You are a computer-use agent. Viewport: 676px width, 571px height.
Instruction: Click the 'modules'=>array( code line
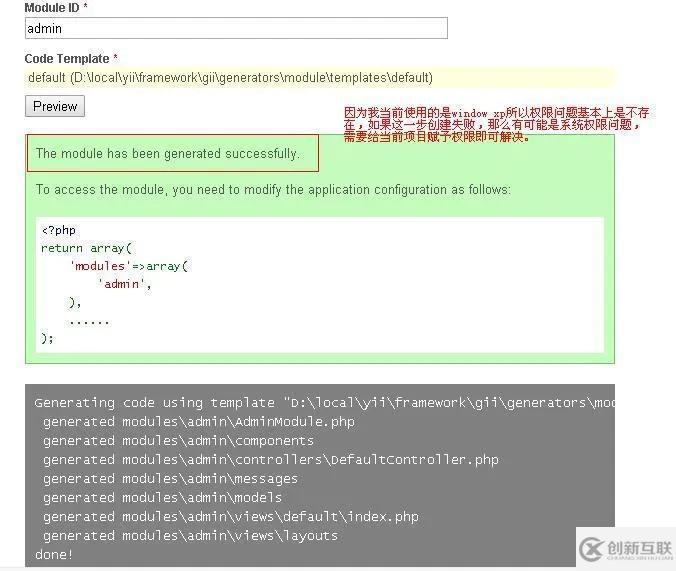(x=129, y=266)
